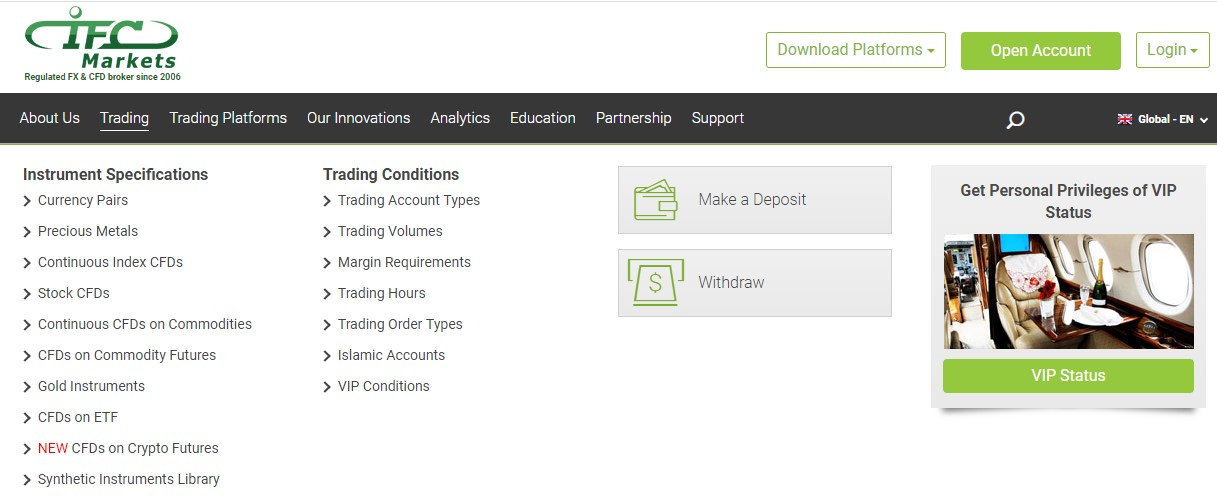Screen dimensions: 1217x497
Task: Click the private jet interior image
Action: point(1068,291)
